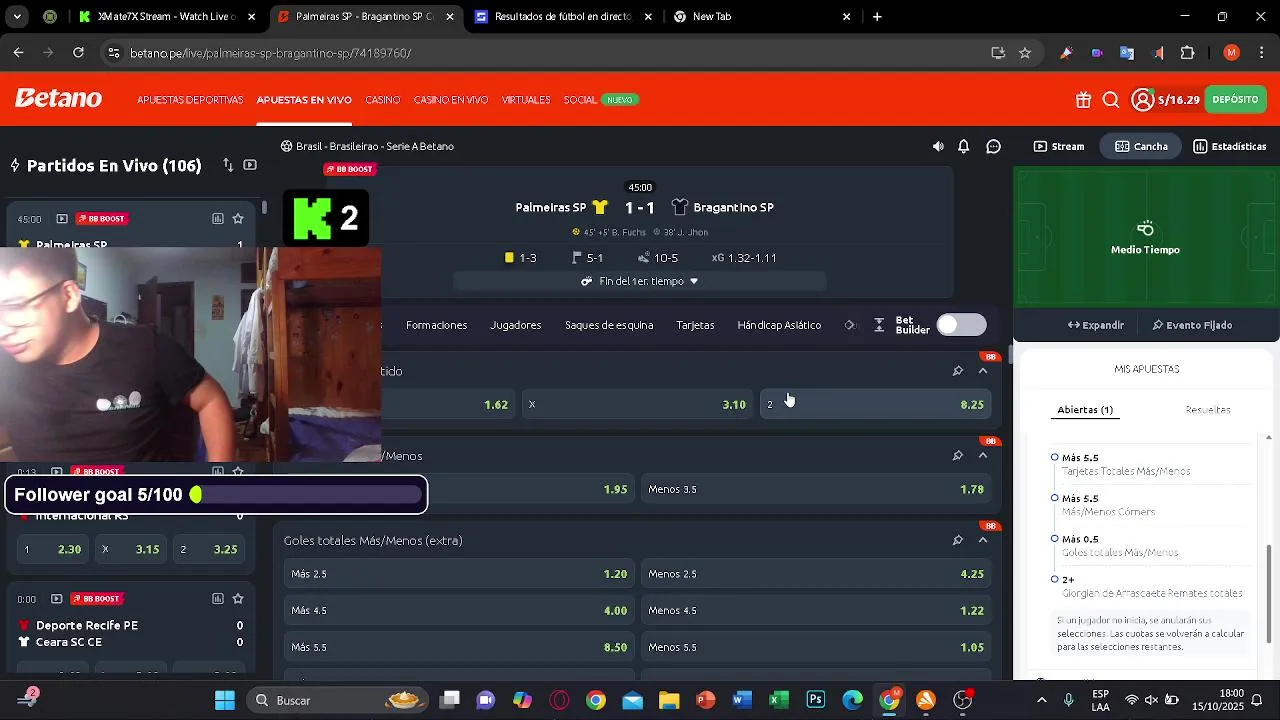Click the Betano logo
This screenshot has height=720, width=1280.
(x=58, y=99)
